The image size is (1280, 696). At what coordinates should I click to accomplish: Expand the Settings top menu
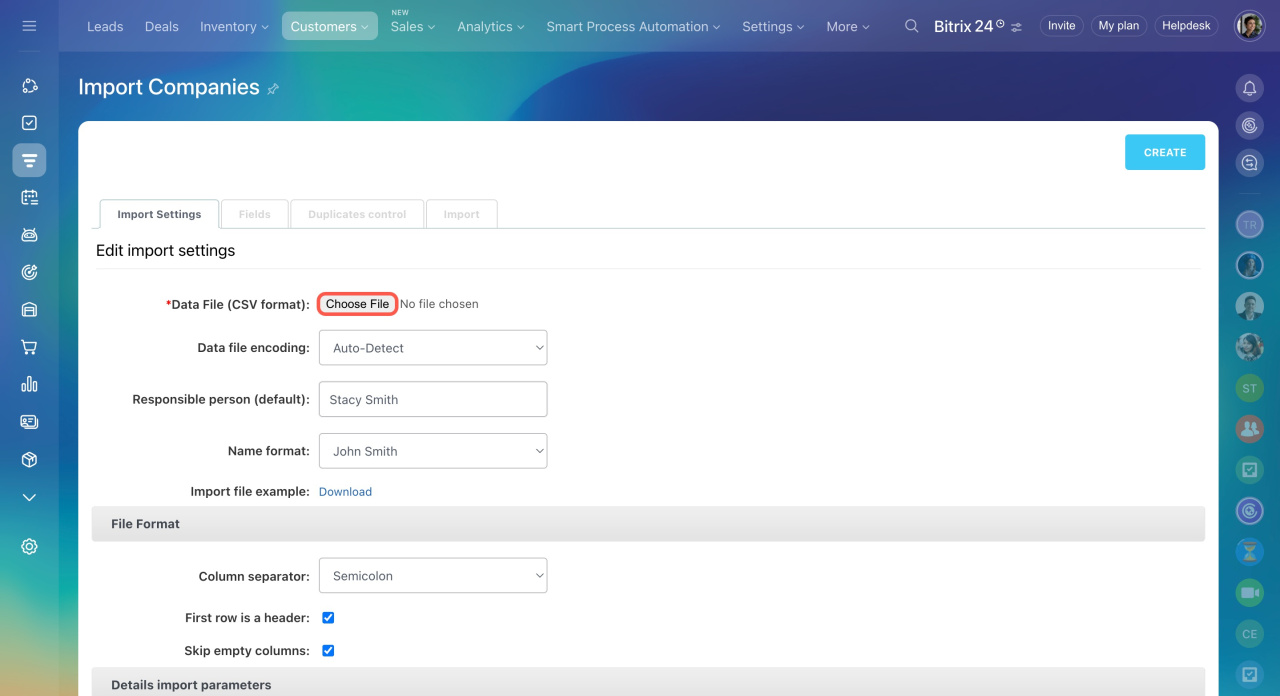point(773,26)
